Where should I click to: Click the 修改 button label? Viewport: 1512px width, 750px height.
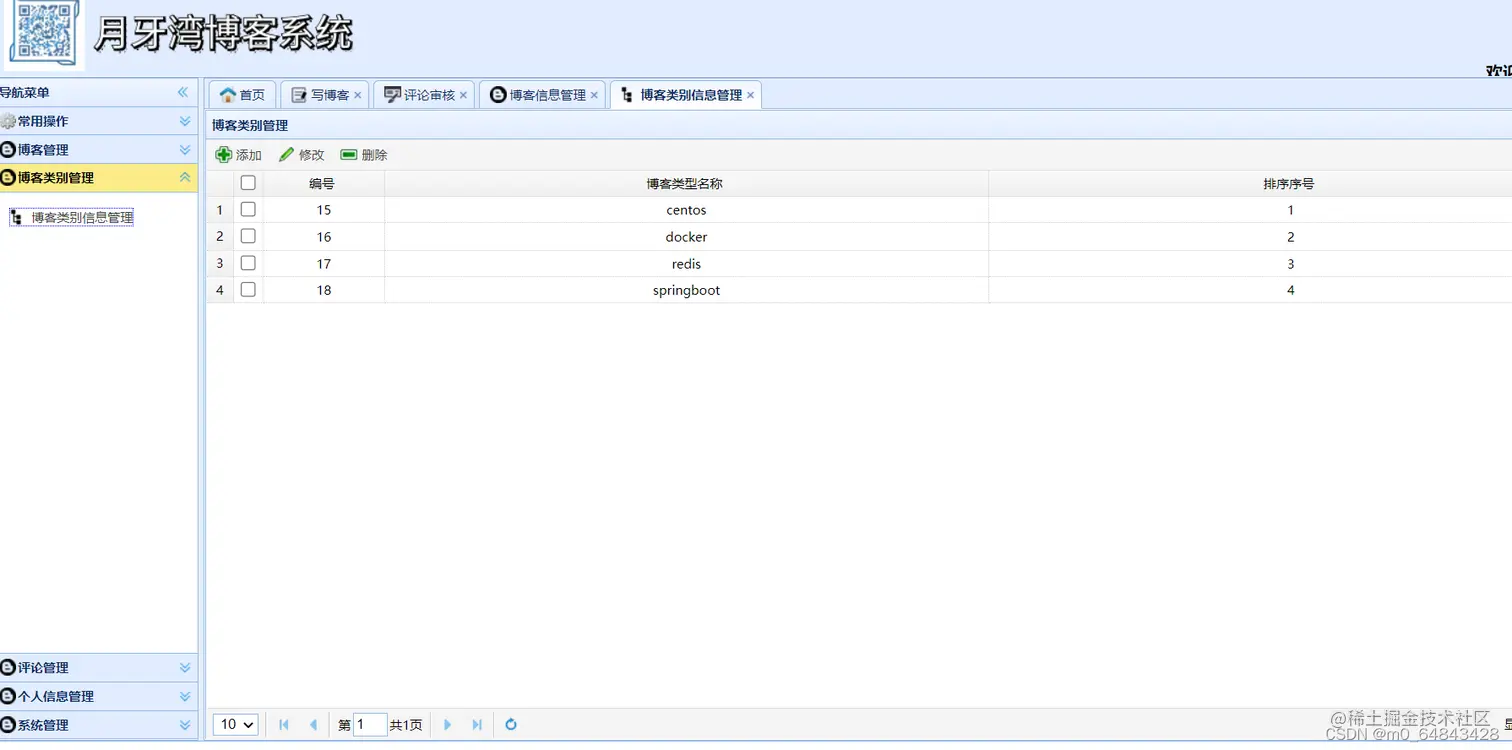click(312, 155)
